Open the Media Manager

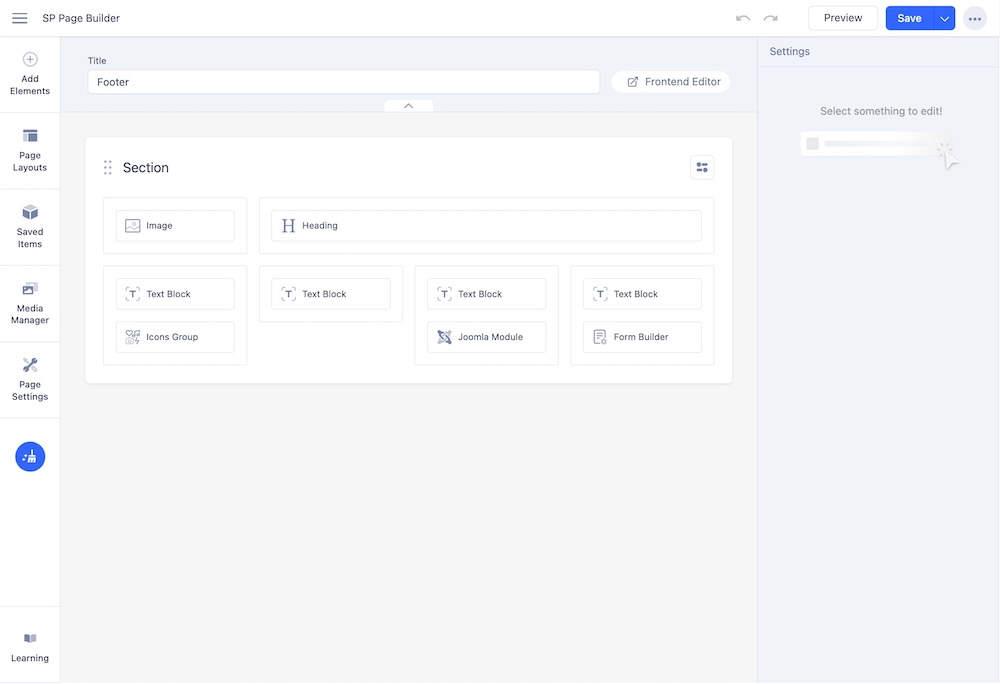pyautogui.click(x=30, y=303)
